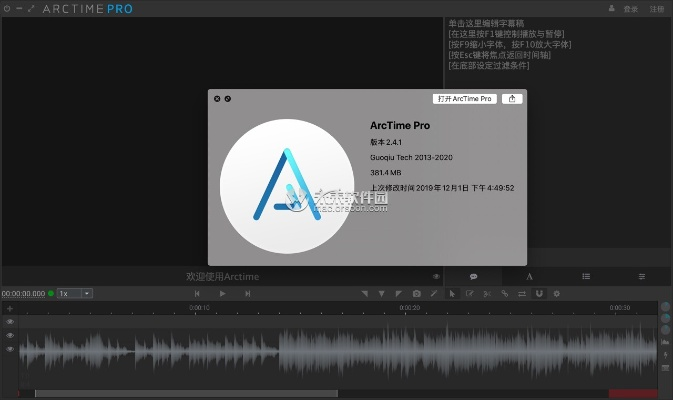Click the fullscreen arrows icon in title bar
Screen dimensions: 673x400
pyautogui.click(x=31, y=8)
